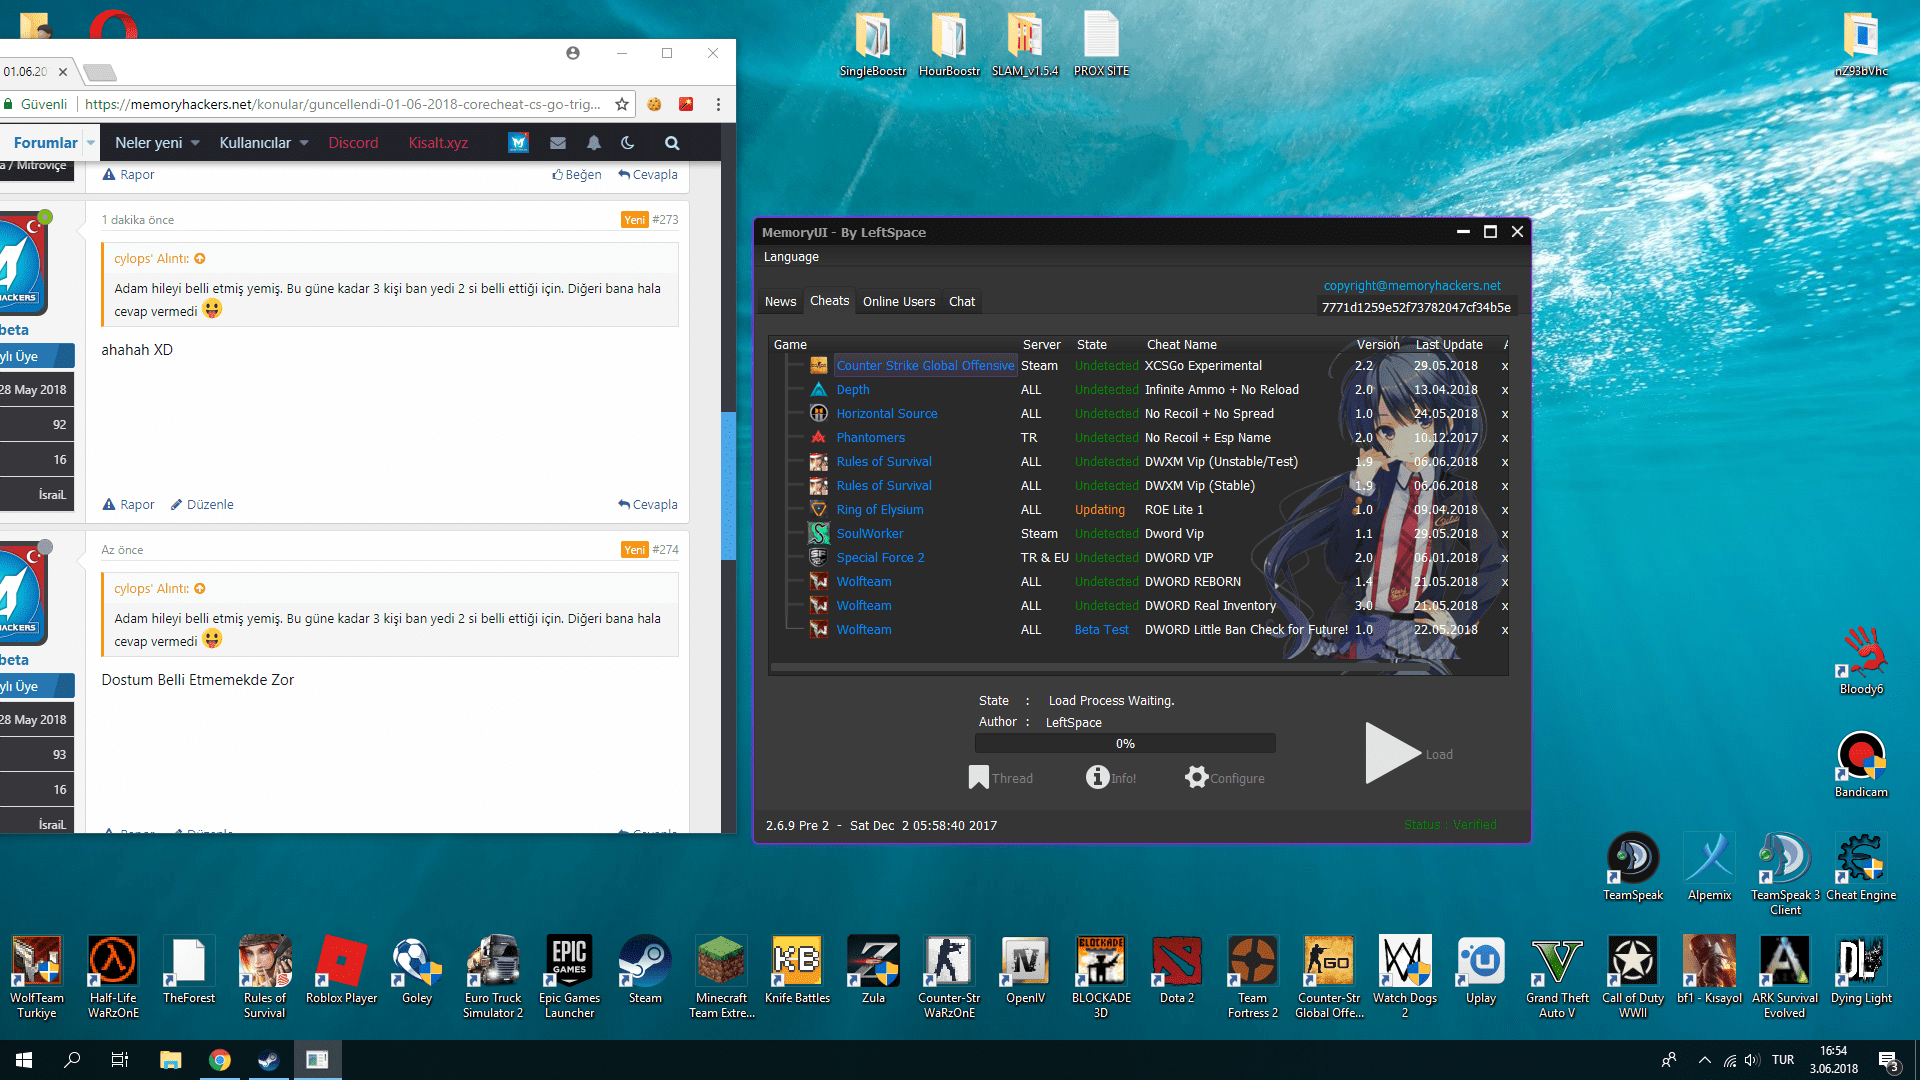Select the Ring of Elysium row

(x=1140, y=510)
